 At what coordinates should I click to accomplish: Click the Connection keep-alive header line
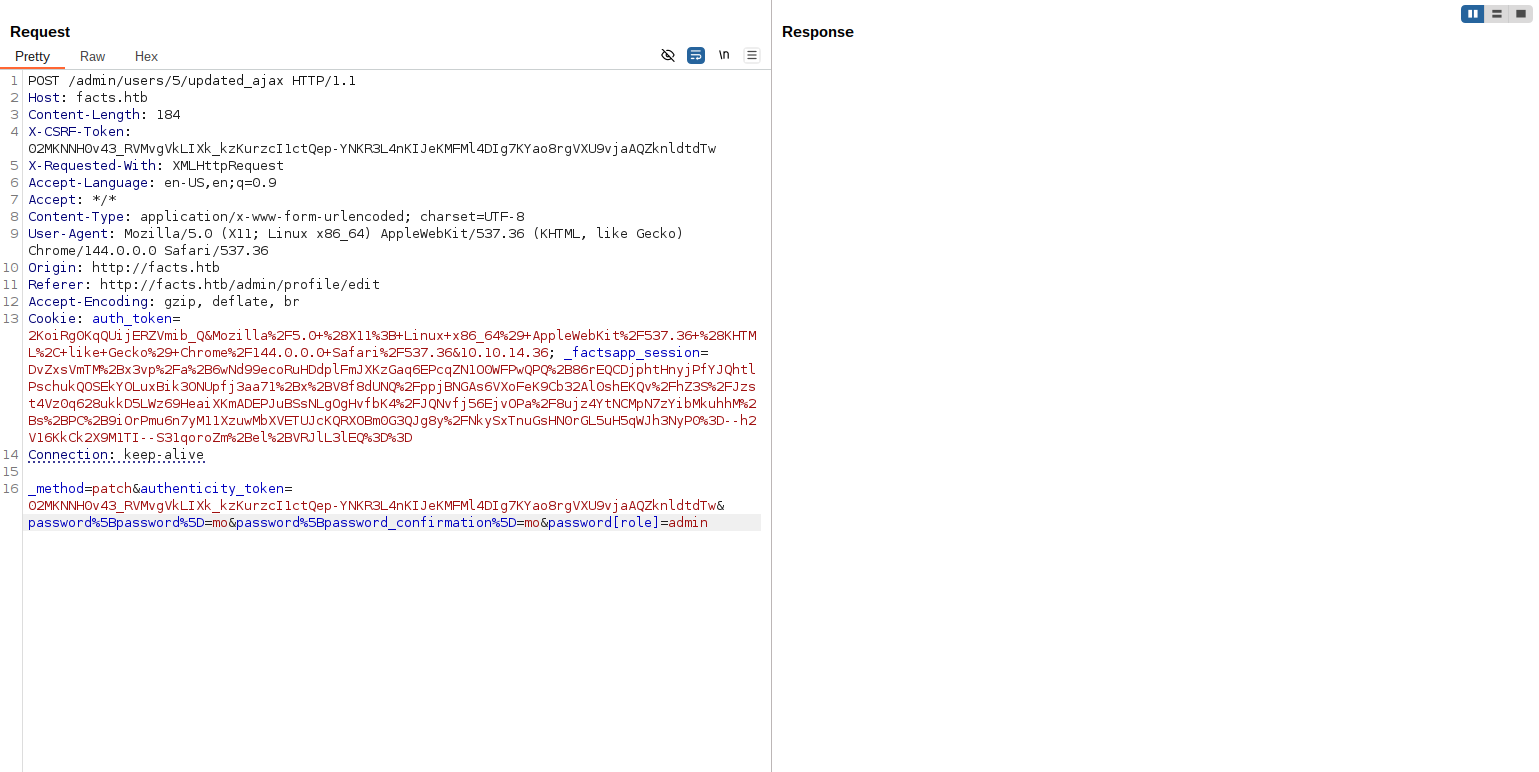[116, 455]
